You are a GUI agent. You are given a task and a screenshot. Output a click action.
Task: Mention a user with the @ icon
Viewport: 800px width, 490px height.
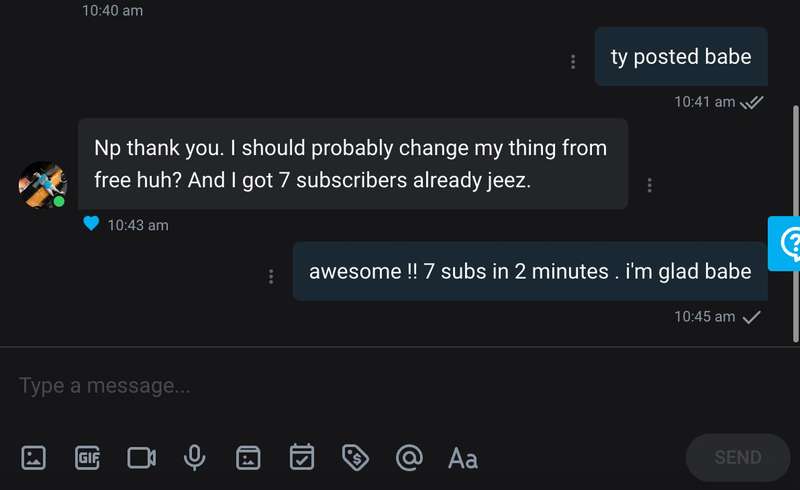click(409, 457)
